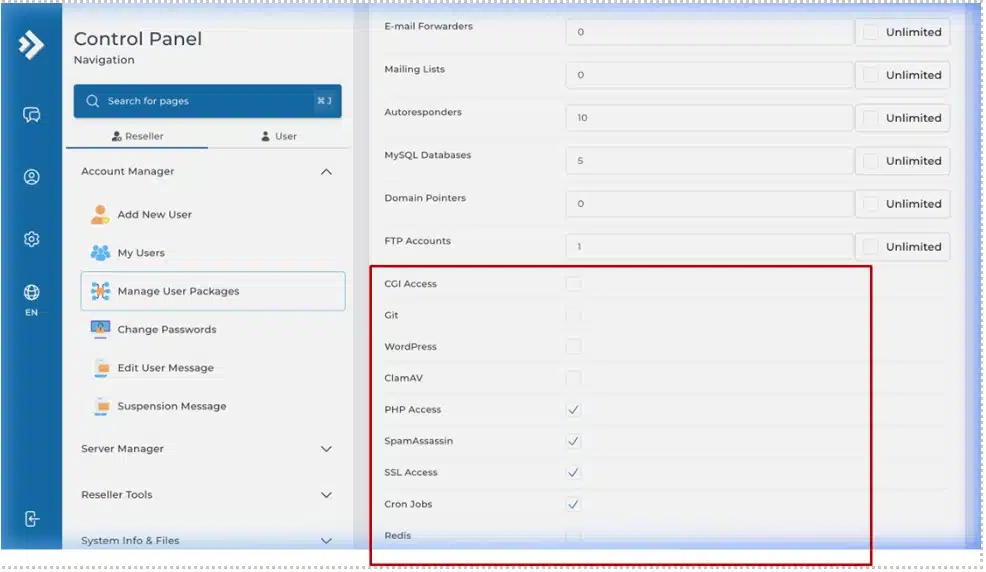This screenshot has height=572, width=986.
Task: Enable the WordPress checkbox
Action: pyautogui.click(x=573, y=346)
